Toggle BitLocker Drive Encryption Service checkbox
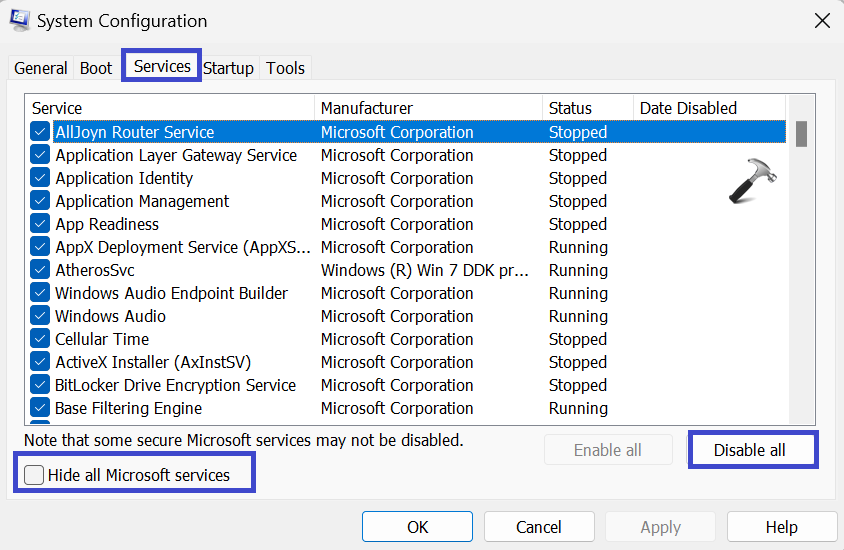 pyautogui.click(x=40, y=385)
